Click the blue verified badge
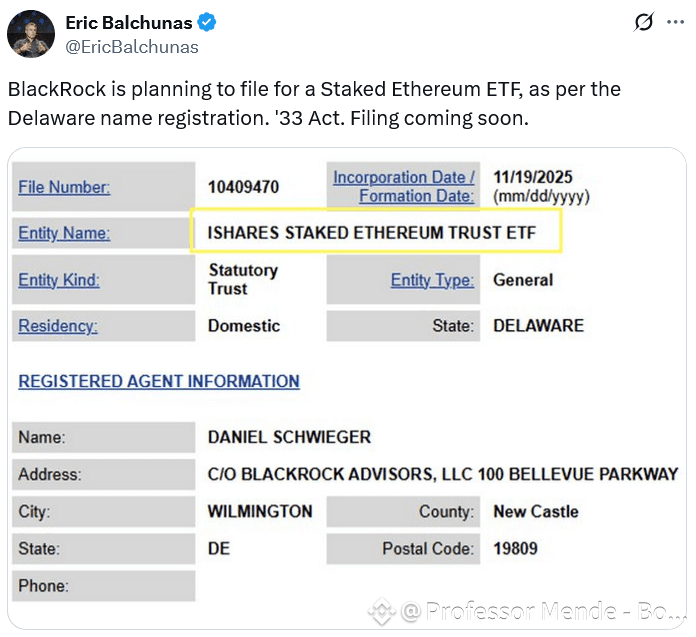 pyautogui.click(x=206, y=23)
